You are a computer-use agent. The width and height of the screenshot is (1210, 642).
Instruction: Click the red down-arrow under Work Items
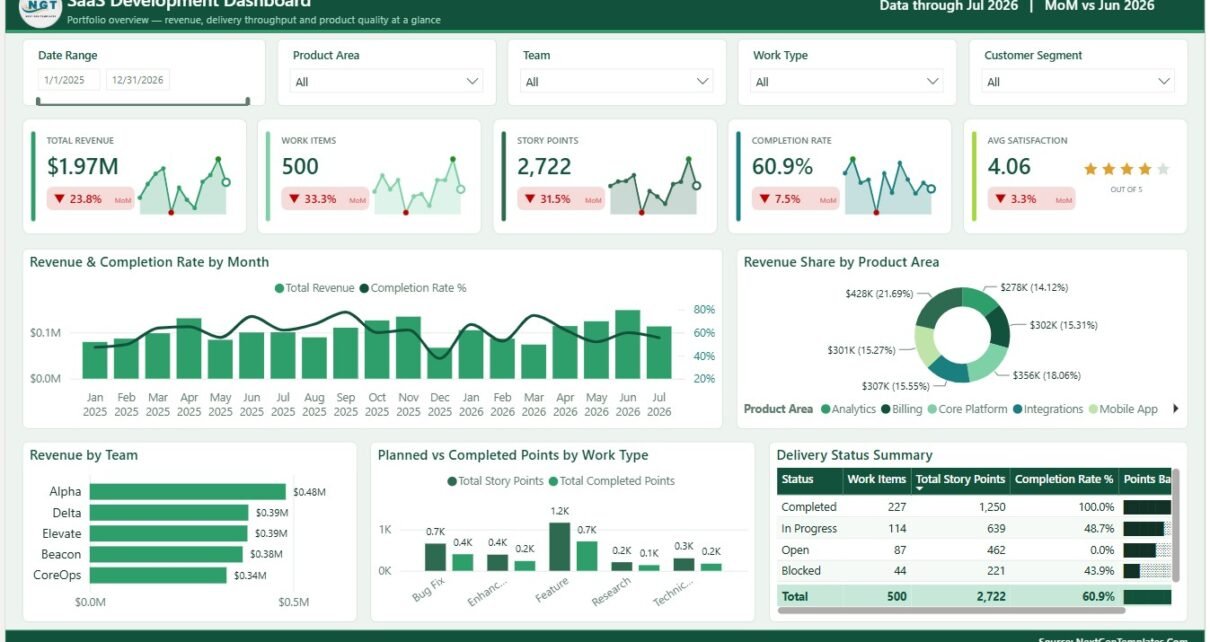coord(295,199)
